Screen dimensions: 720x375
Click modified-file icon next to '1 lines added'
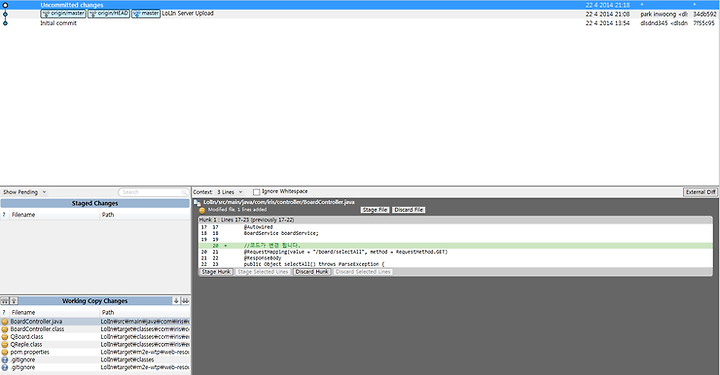coord(202,210)
